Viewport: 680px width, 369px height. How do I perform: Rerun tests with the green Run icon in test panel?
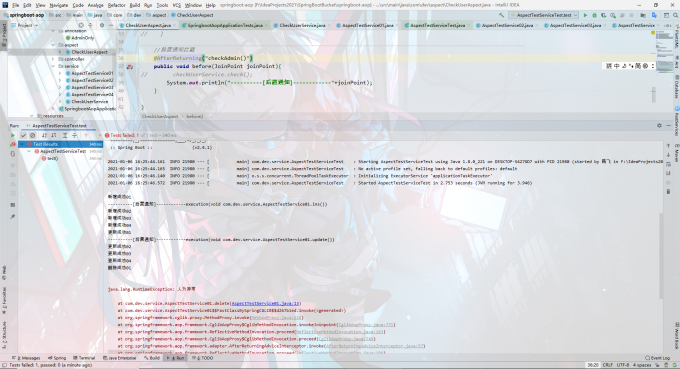pyautogui.click(x=13, y=135)
